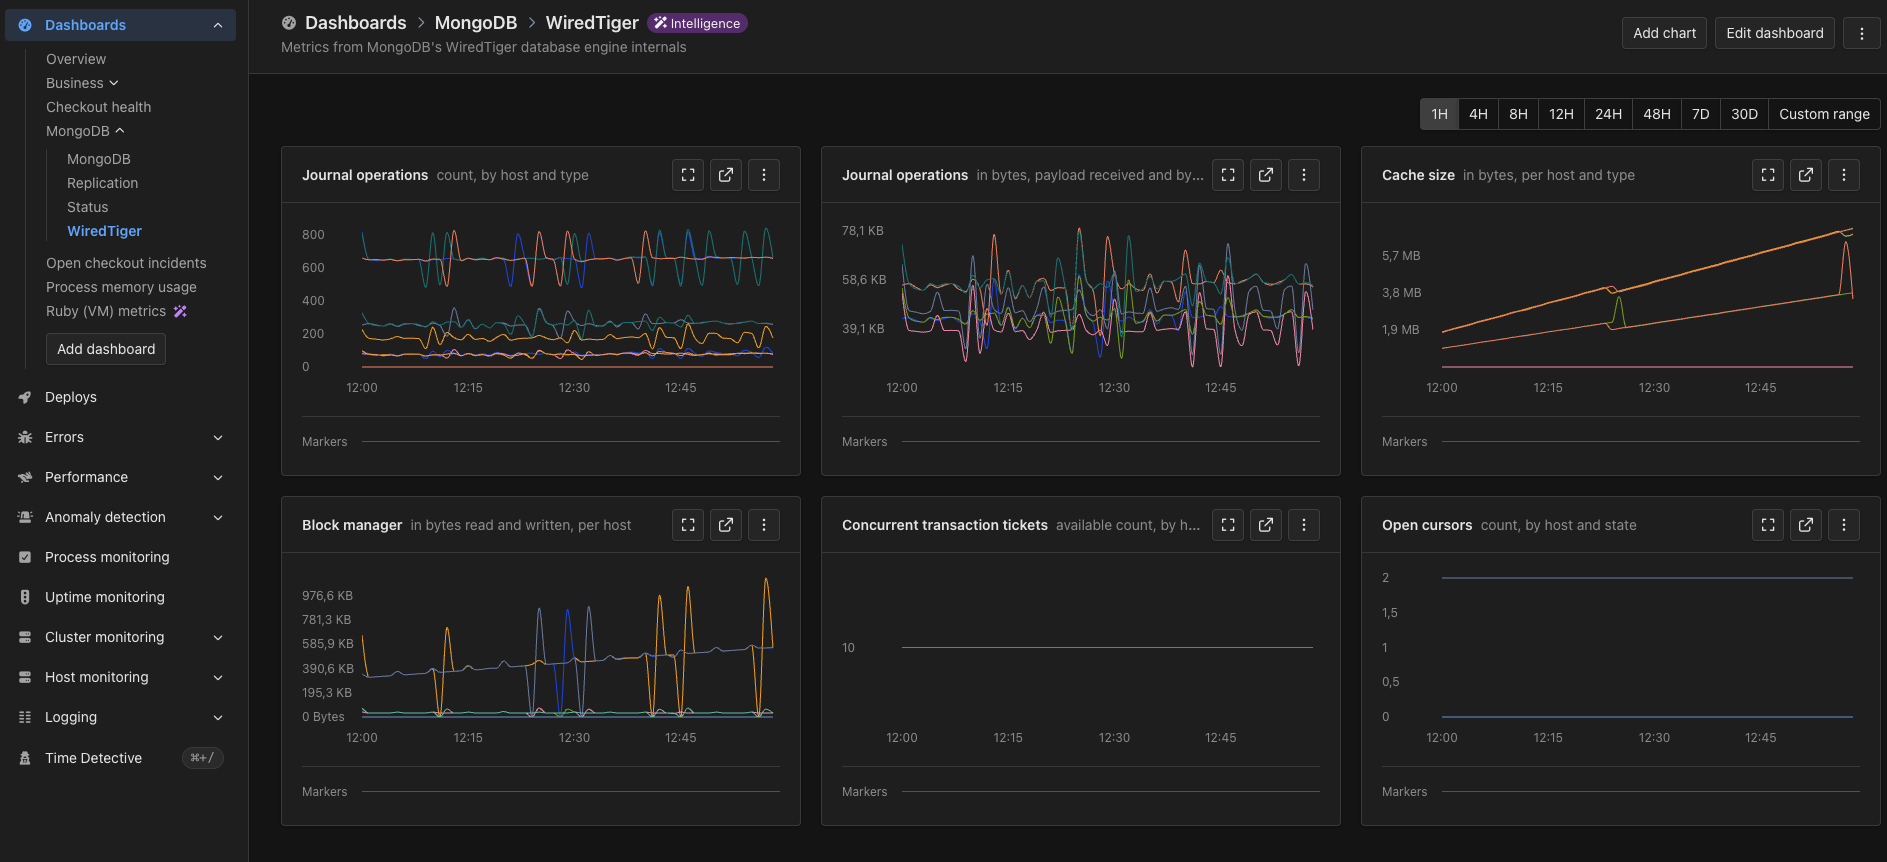1887x862 pixels.
Task: Click the Add chart button
Action: pos(1664,33)
